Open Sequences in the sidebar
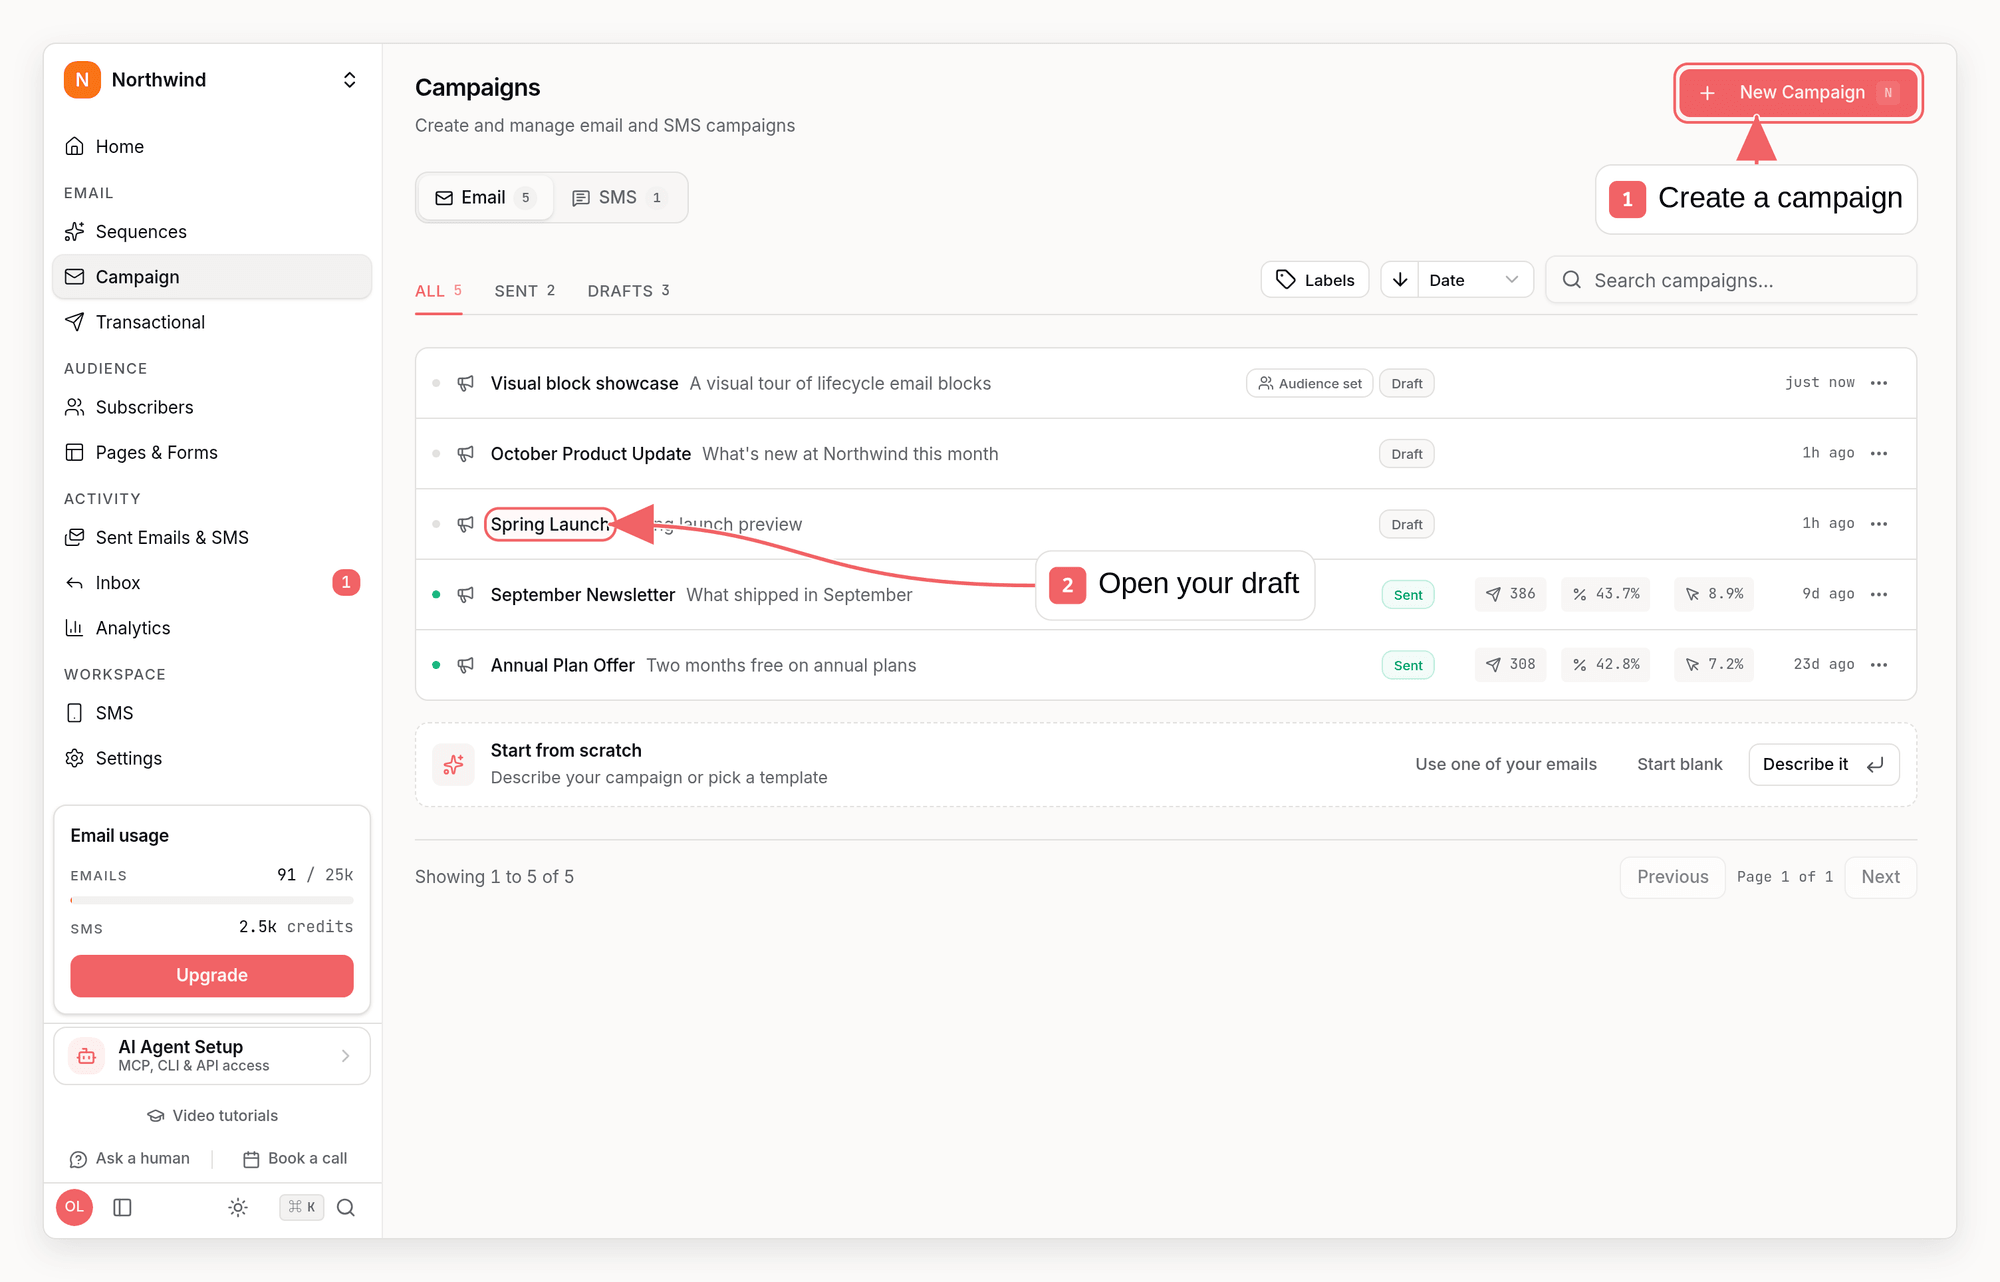 pyautogui.click(x=211, y=232)
